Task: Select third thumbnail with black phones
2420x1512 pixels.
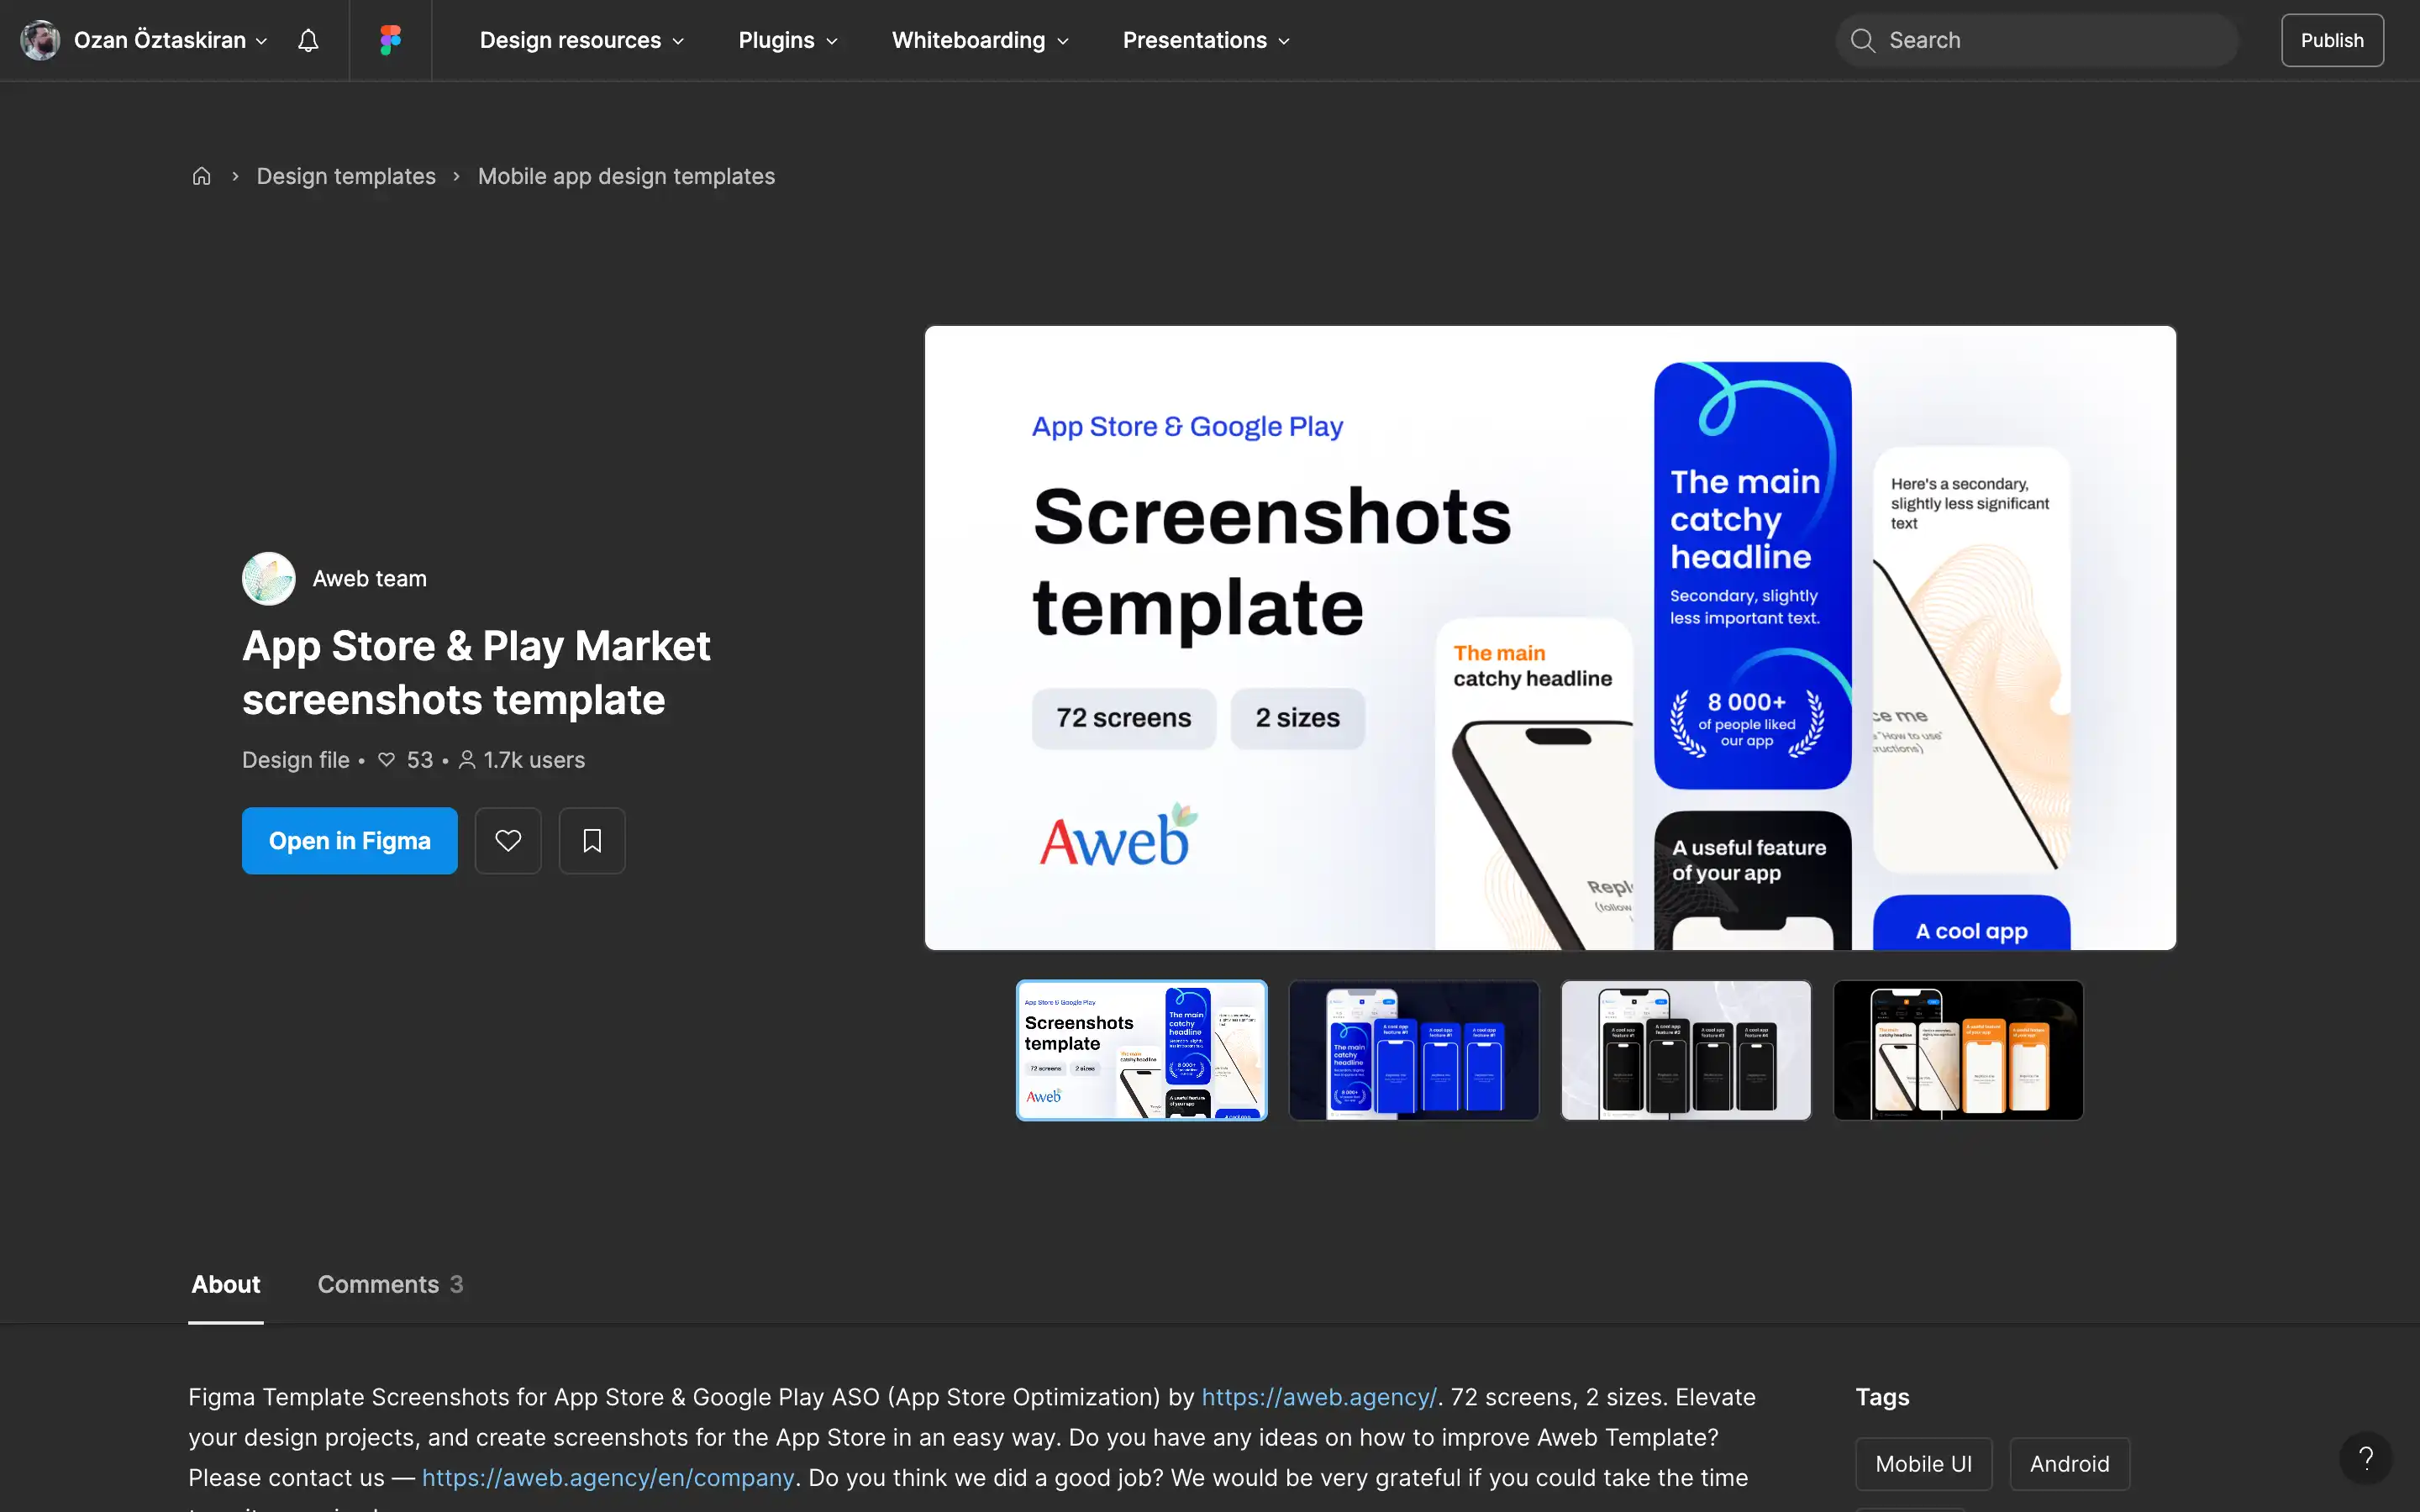Action: tap(1686, 1050)
